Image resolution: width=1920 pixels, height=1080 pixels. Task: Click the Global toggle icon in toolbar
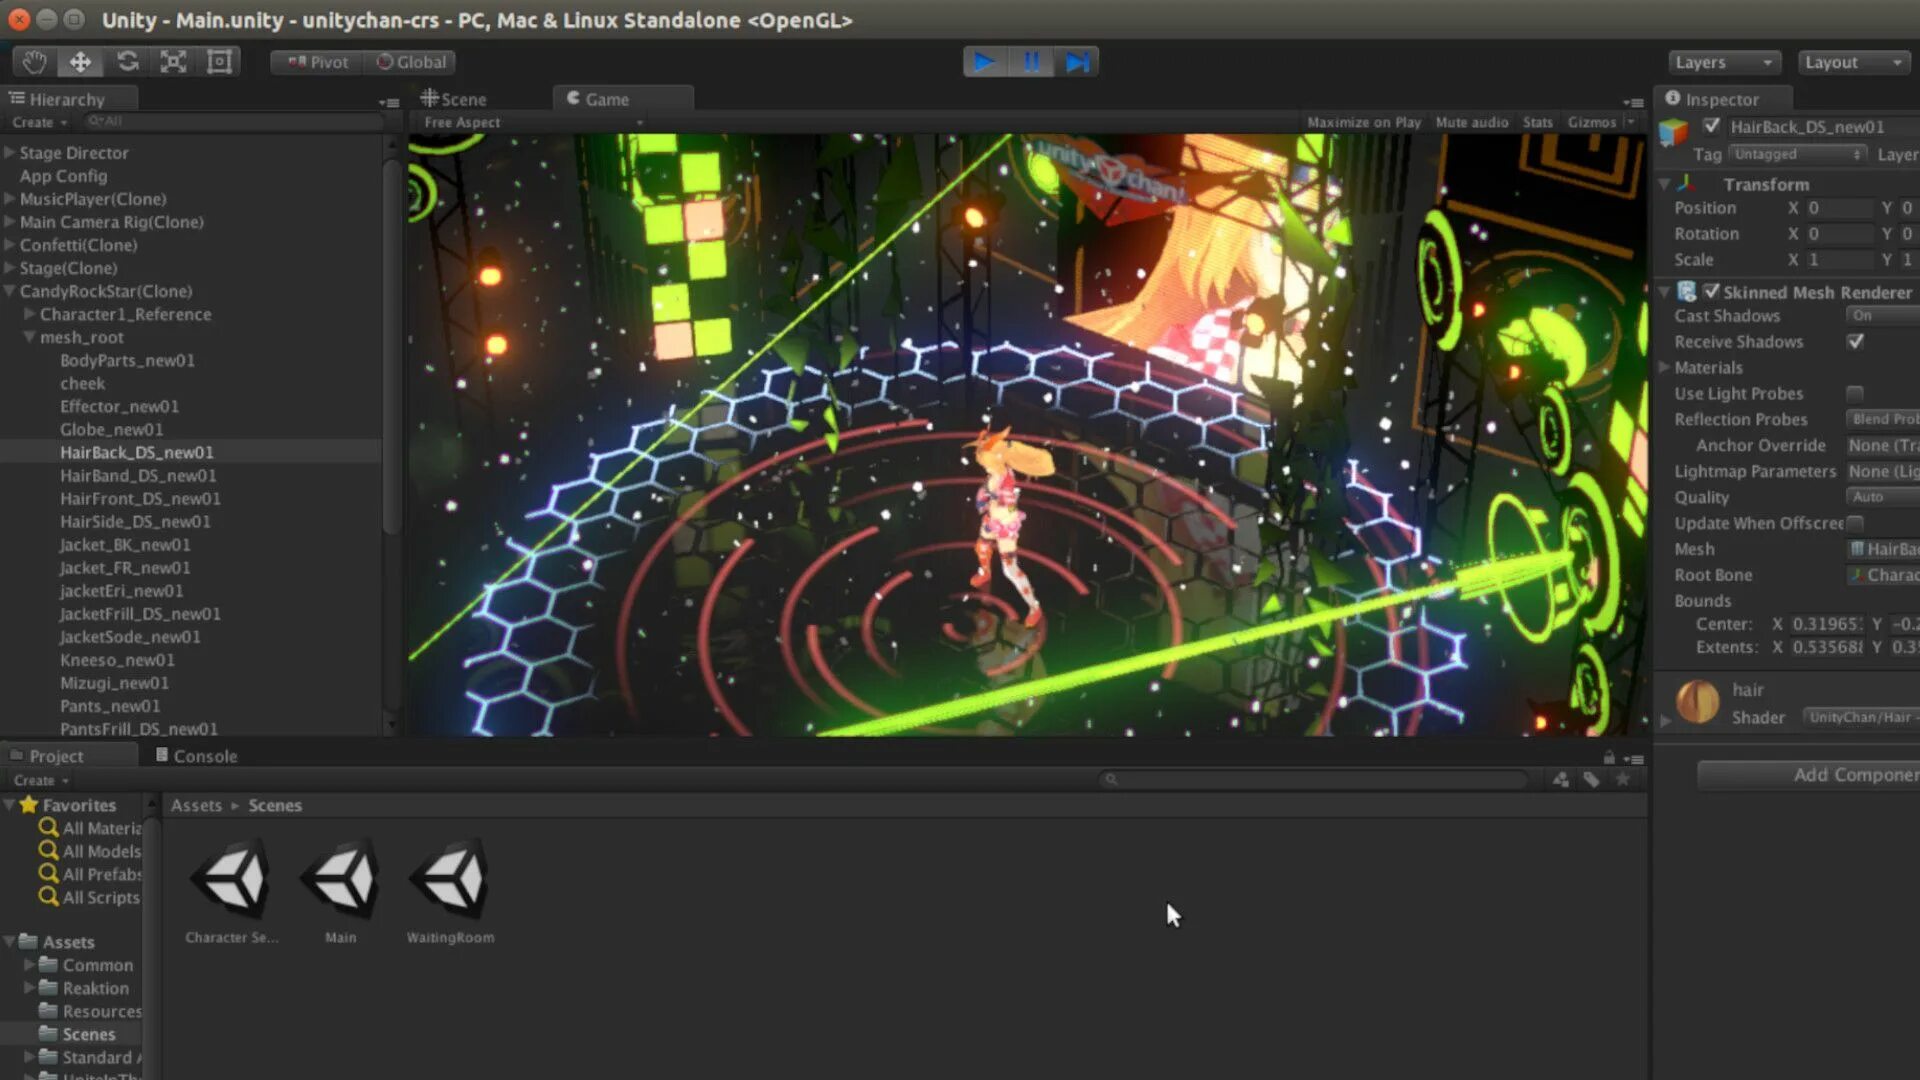[409, 61]
